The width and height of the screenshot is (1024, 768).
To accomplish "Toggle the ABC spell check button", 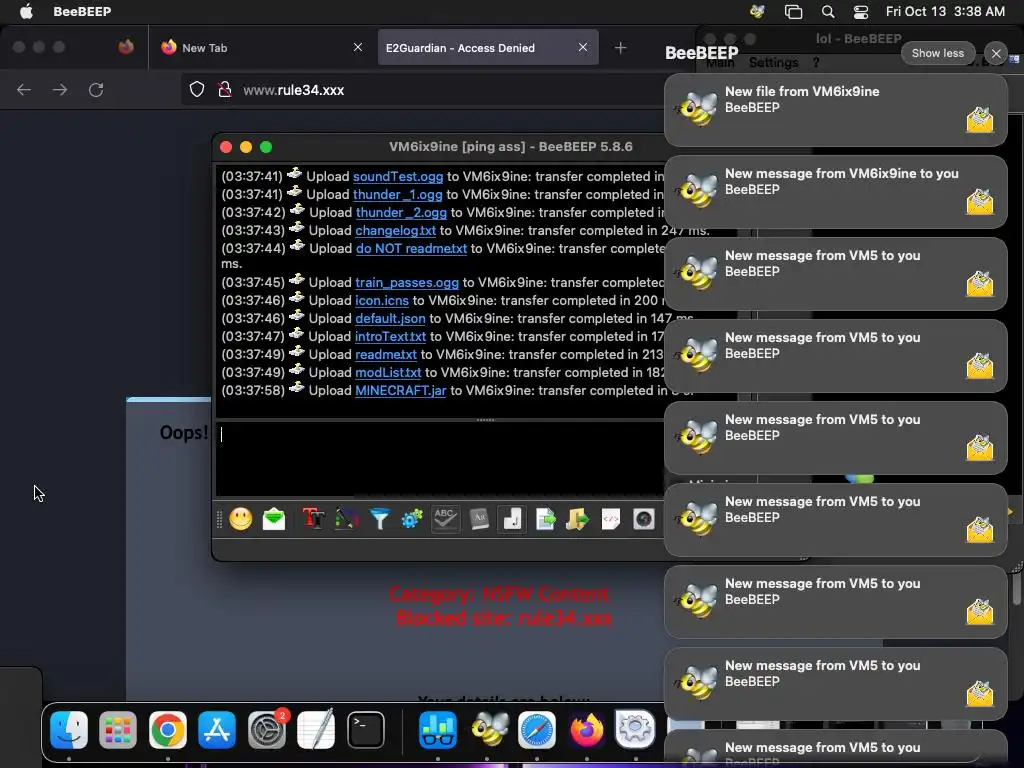I will click(x=445, y=519).
